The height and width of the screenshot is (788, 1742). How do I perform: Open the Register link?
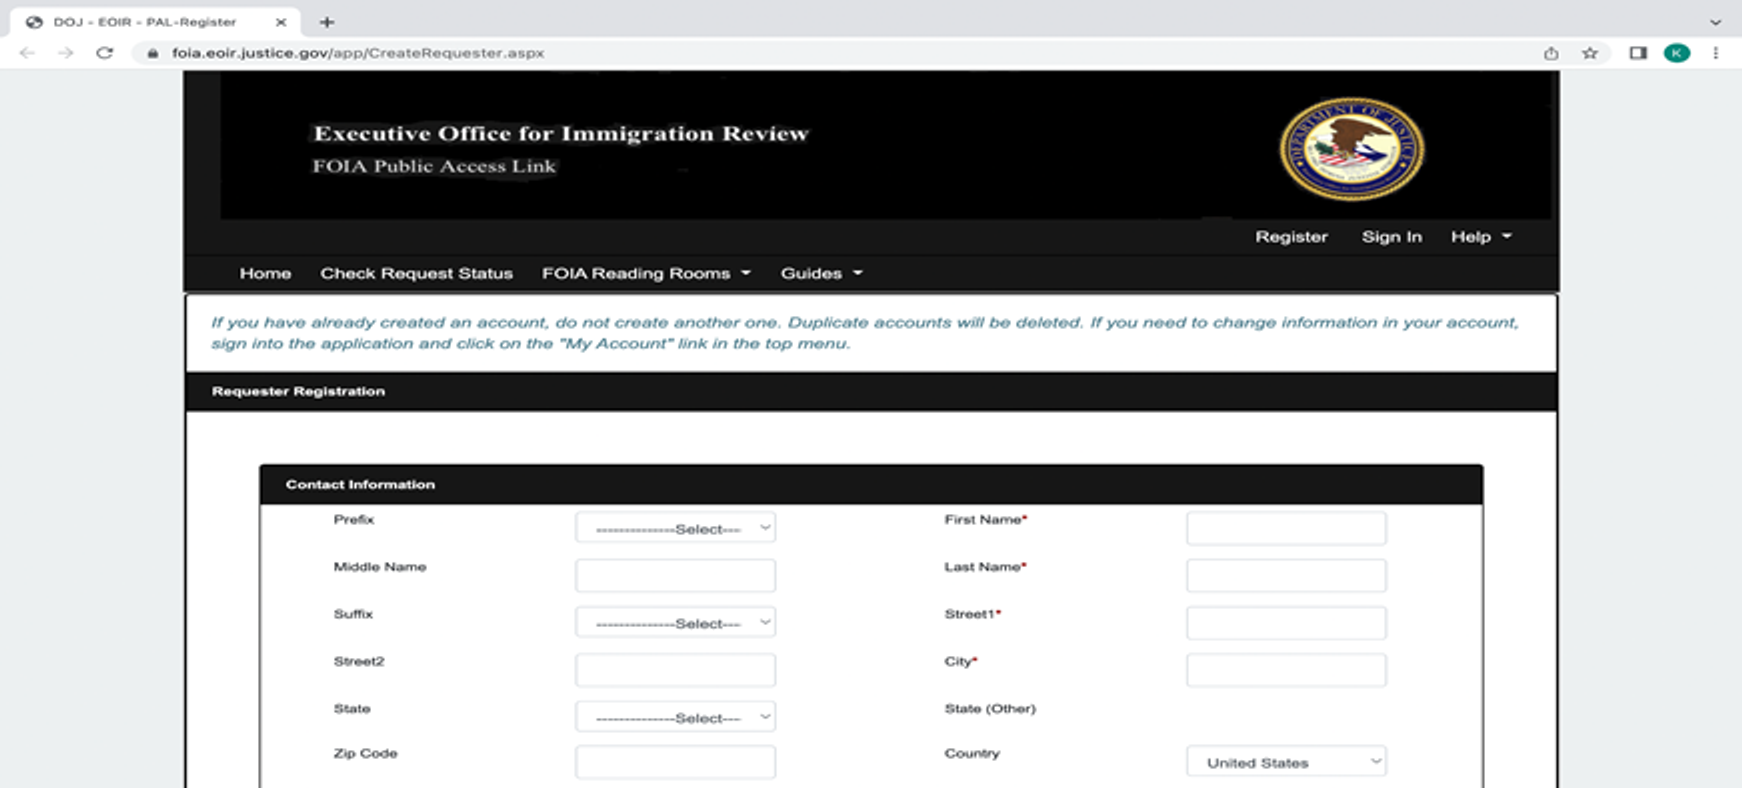click(1291, 237)
